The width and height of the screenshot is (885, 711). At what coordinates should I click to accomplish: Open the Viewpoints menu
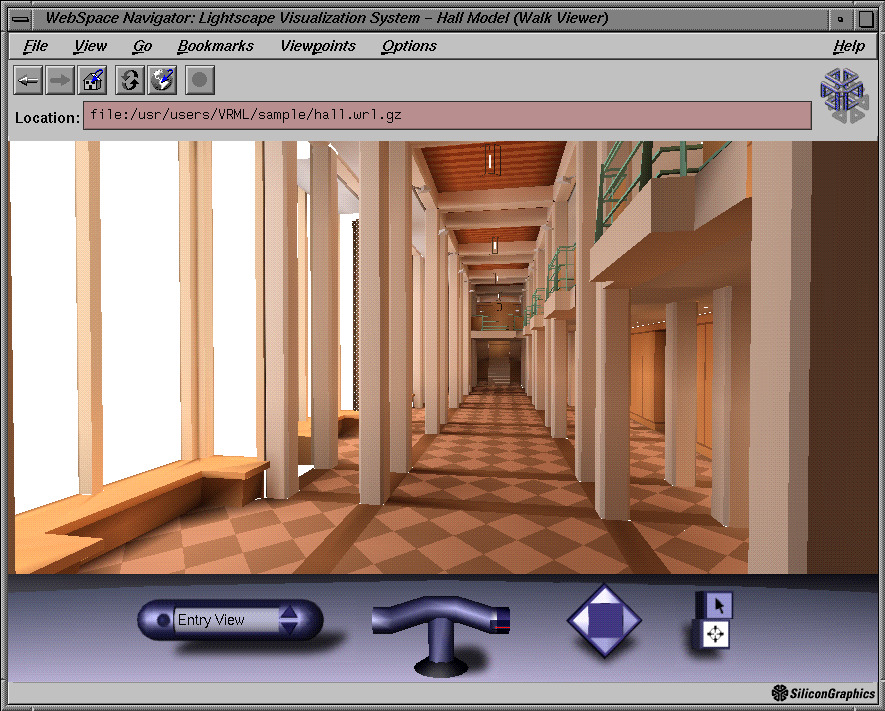pos(318,46)
